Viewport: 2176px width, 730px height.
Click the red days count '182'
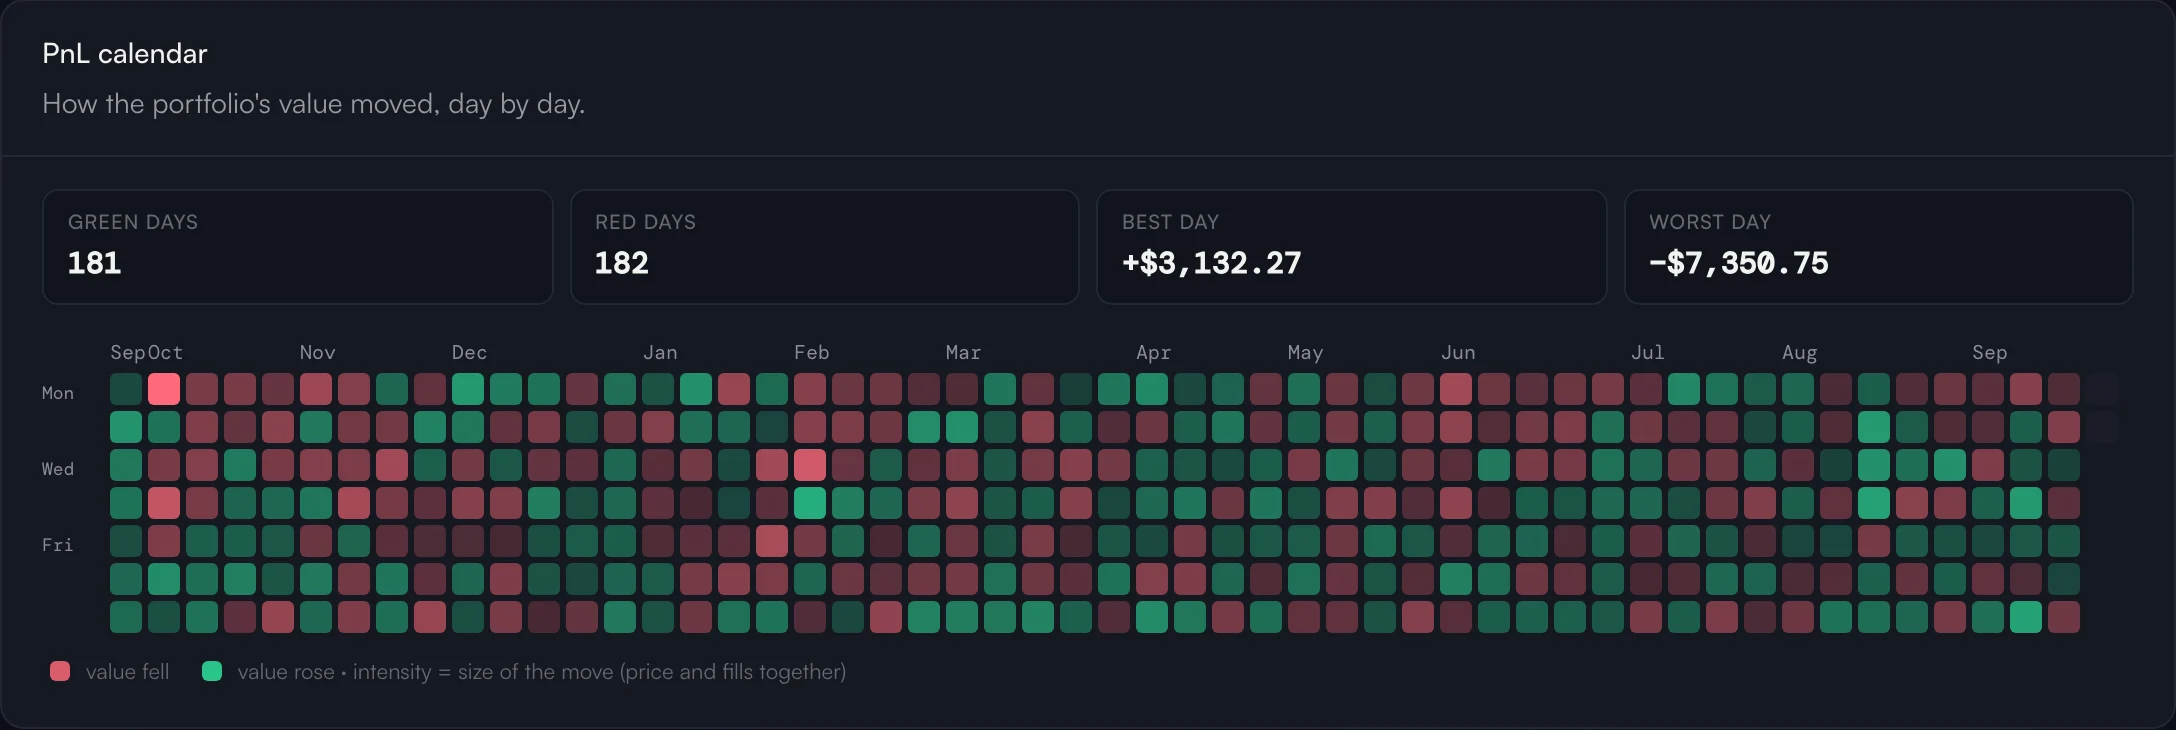point(621,263)
